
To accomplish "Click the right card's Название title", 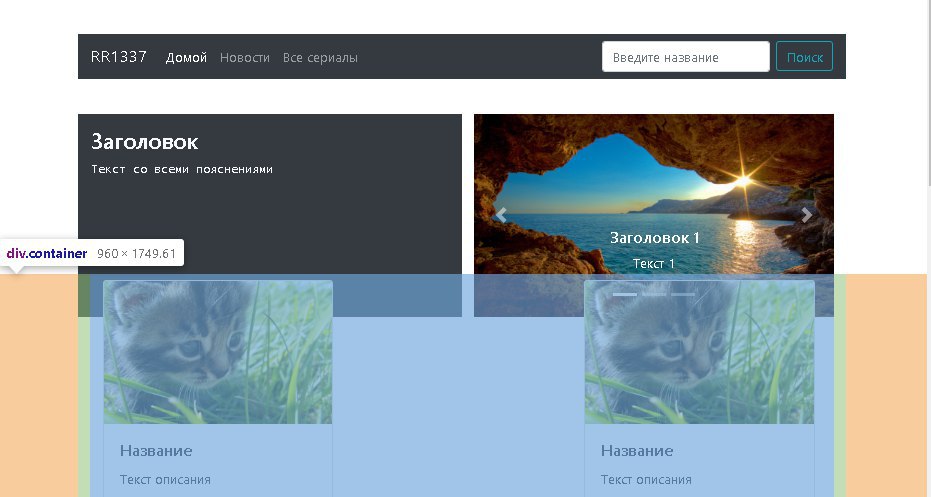I will (637, 451).
